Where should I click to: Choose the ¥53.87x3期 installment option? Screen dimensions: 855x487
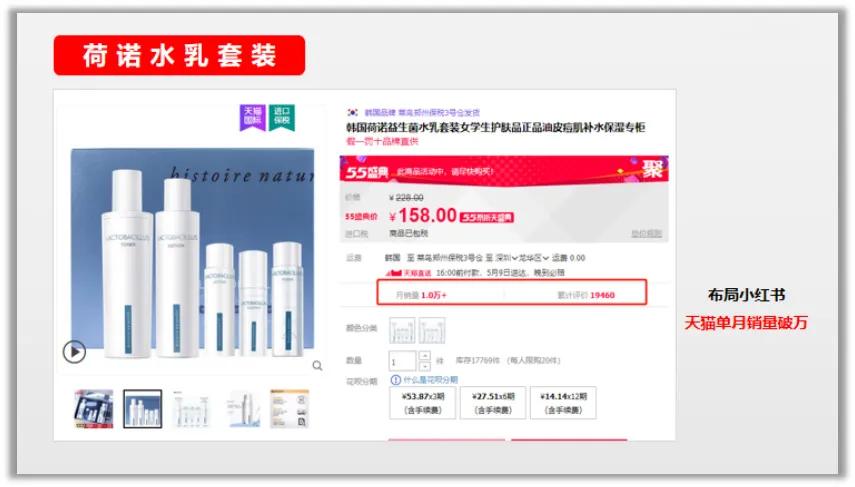click(423, 403)
